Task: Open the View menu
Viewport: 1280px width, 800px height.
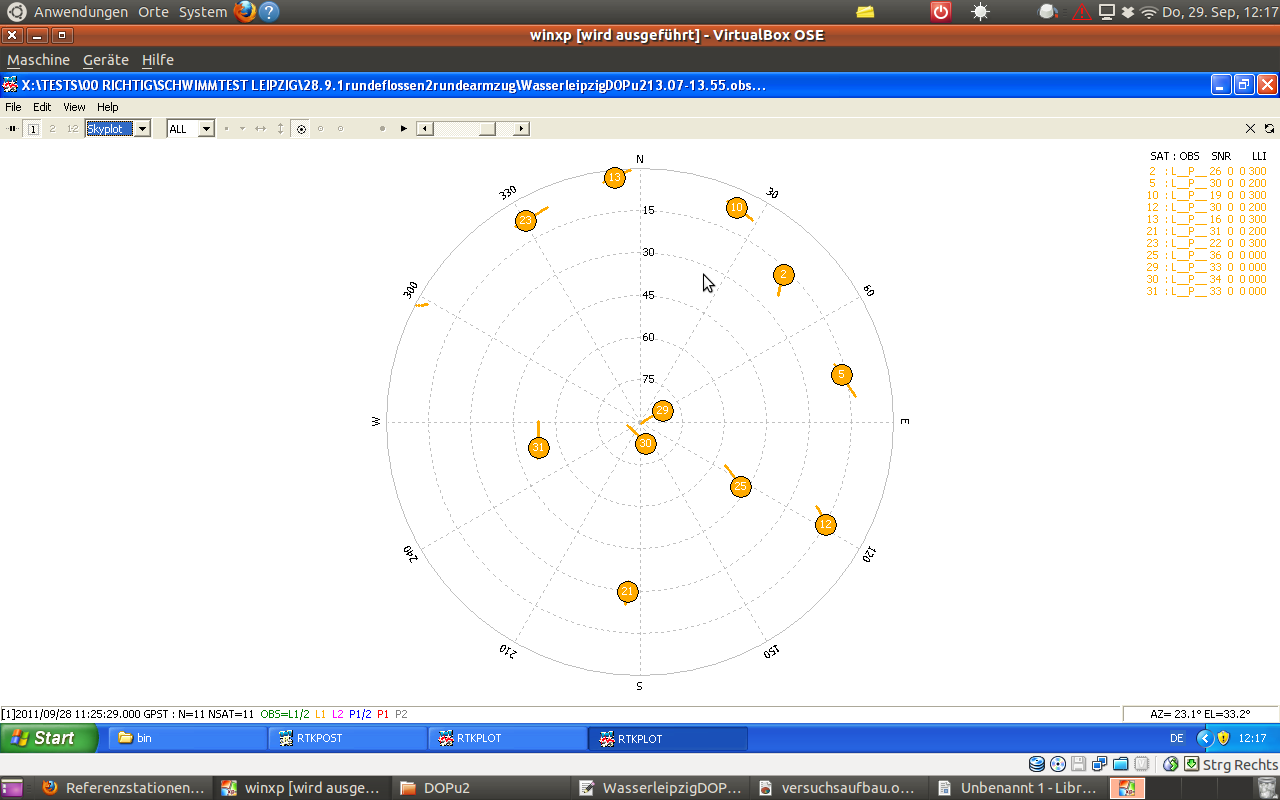Action: tap(74, 107)
